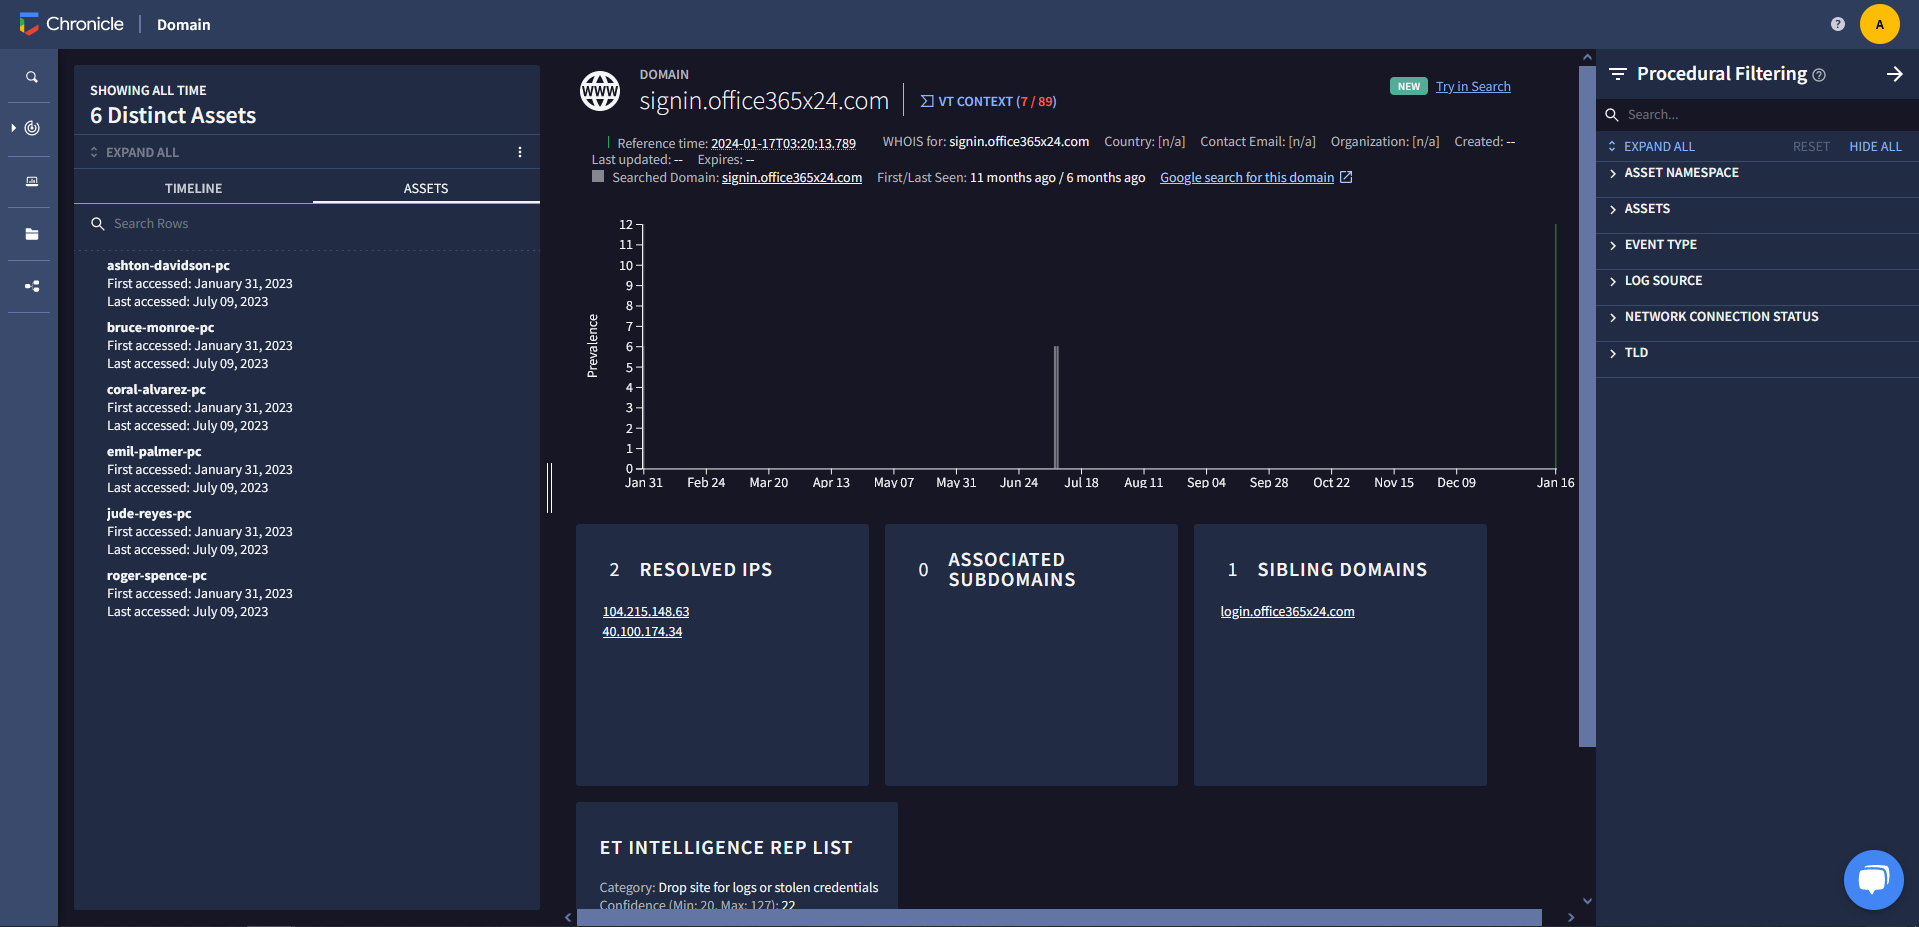The image size is (1919, 927).
Task: Click HIDE ALL in filtering panel
Action: coord(1874,146)
